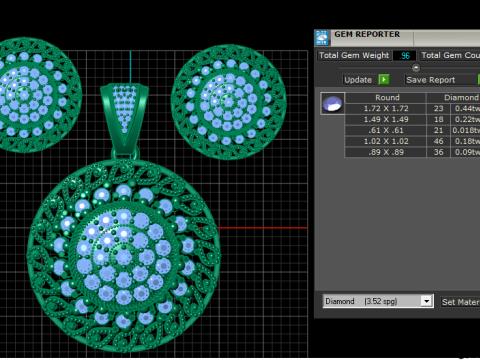Click the gem count cell 21
This screenshot has width=480, height=360.
(x=438, y=130)
